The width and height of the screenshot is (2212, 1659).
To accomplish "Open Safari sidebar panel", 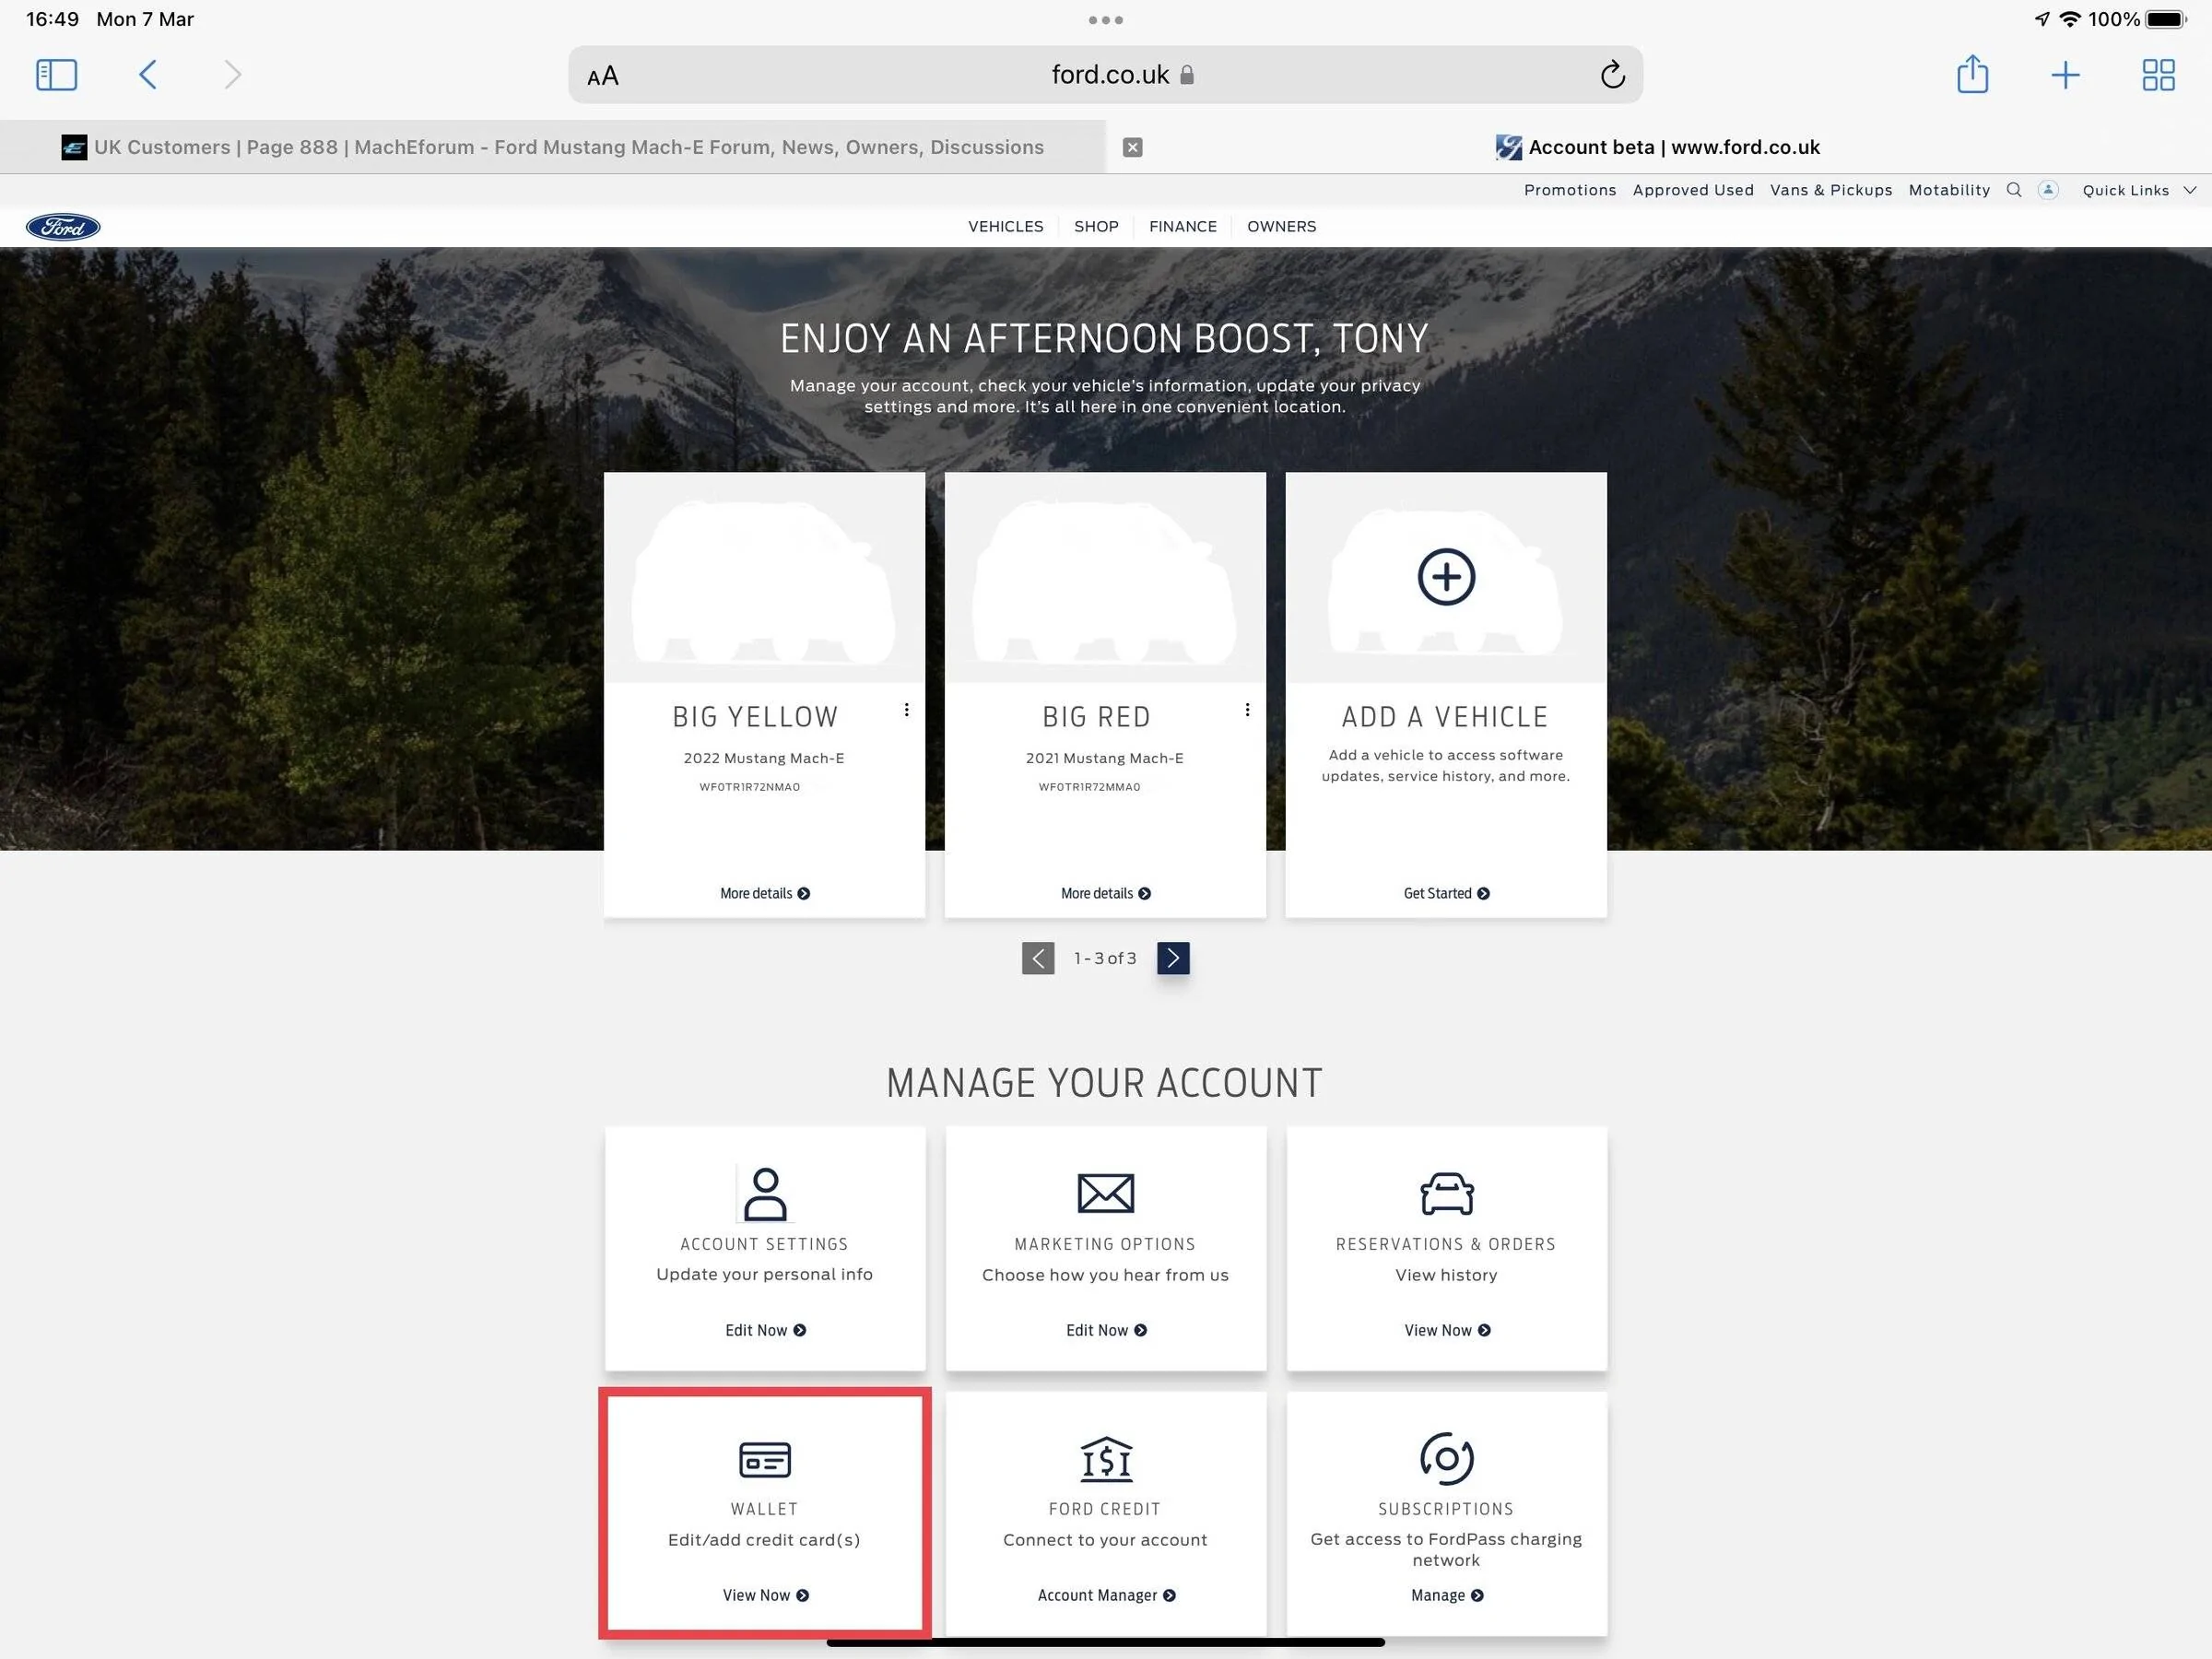I will pyautogui.click(x=56, y=75).
